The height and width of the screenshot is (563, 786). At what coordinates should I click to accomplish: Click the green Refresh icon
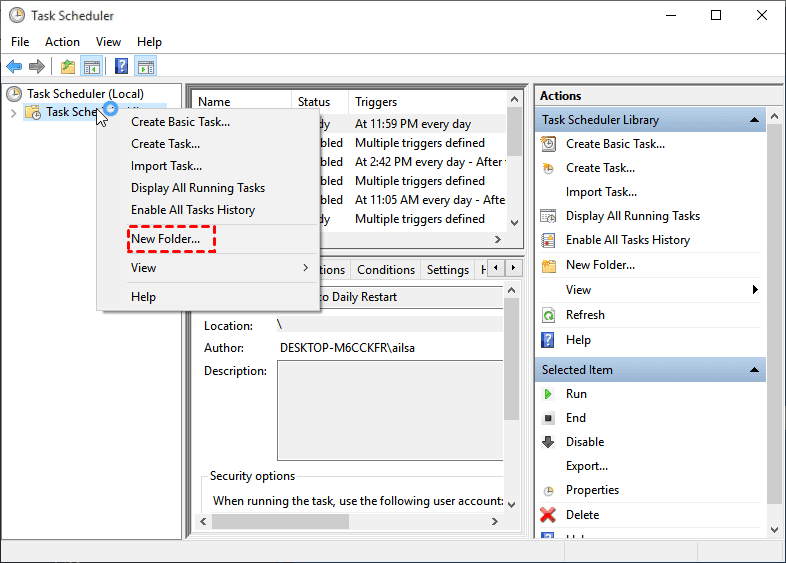click(x=548, y=315)
